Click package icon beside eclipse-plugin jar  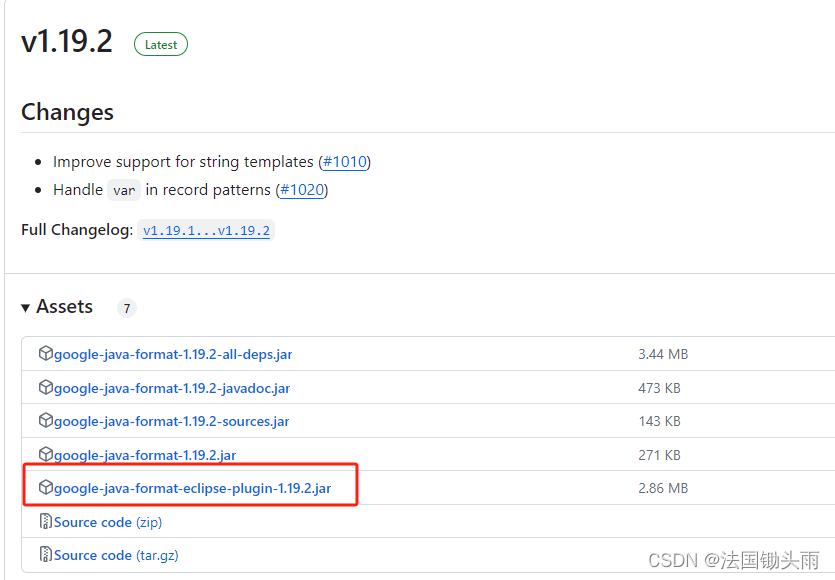point(46,487)
